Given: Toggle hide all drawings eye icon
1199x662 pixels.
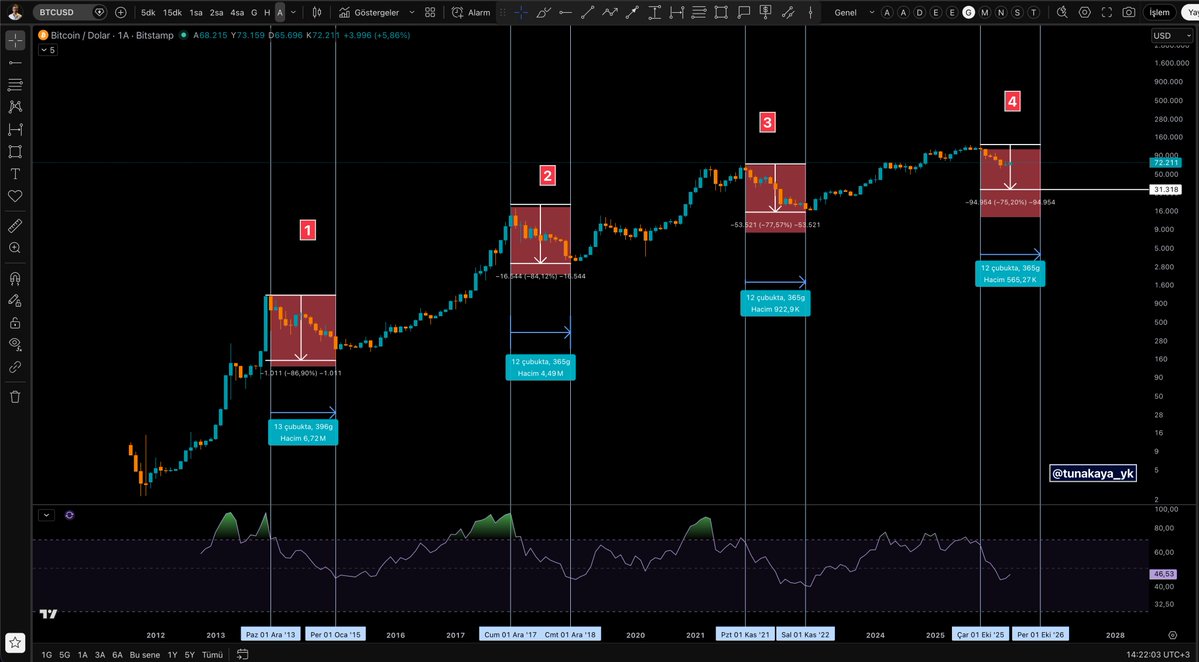Looking at the screenshot, I should (x=15, y=344).
